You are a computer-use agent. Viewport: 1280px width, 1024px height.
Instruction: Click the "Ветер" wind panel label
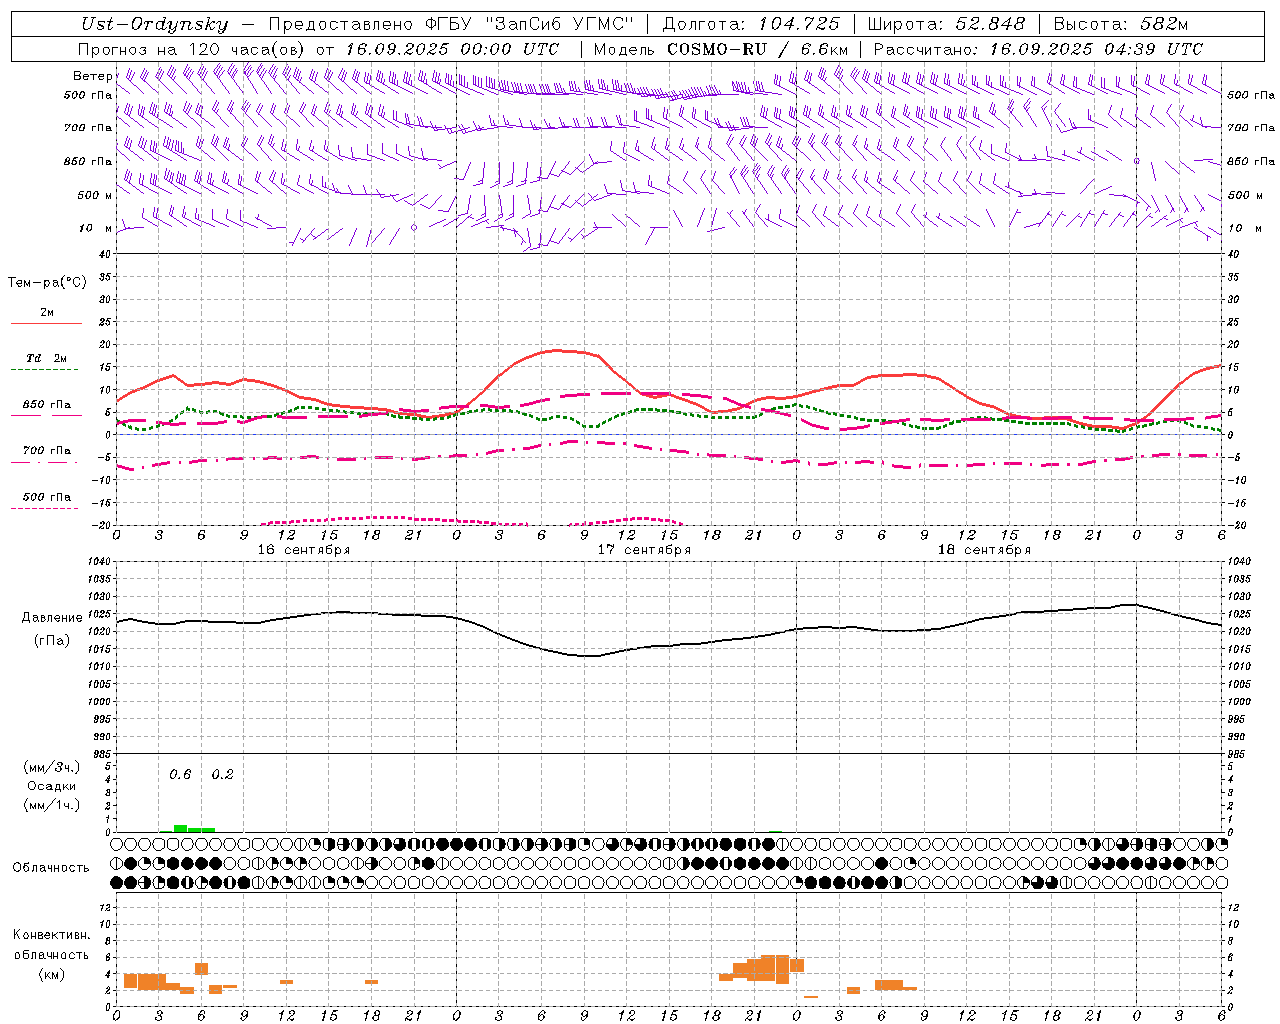[x=93, y=76]
